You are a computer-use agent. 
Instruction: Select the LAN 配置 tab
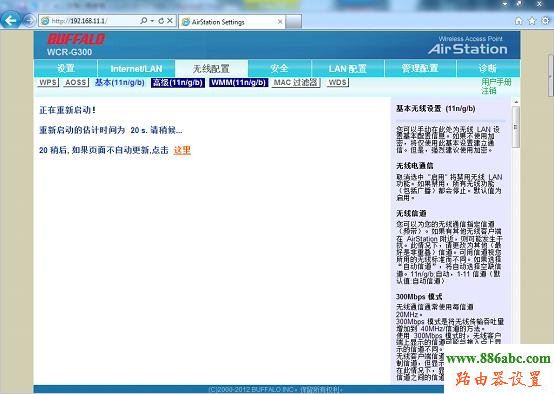[348, 69]
